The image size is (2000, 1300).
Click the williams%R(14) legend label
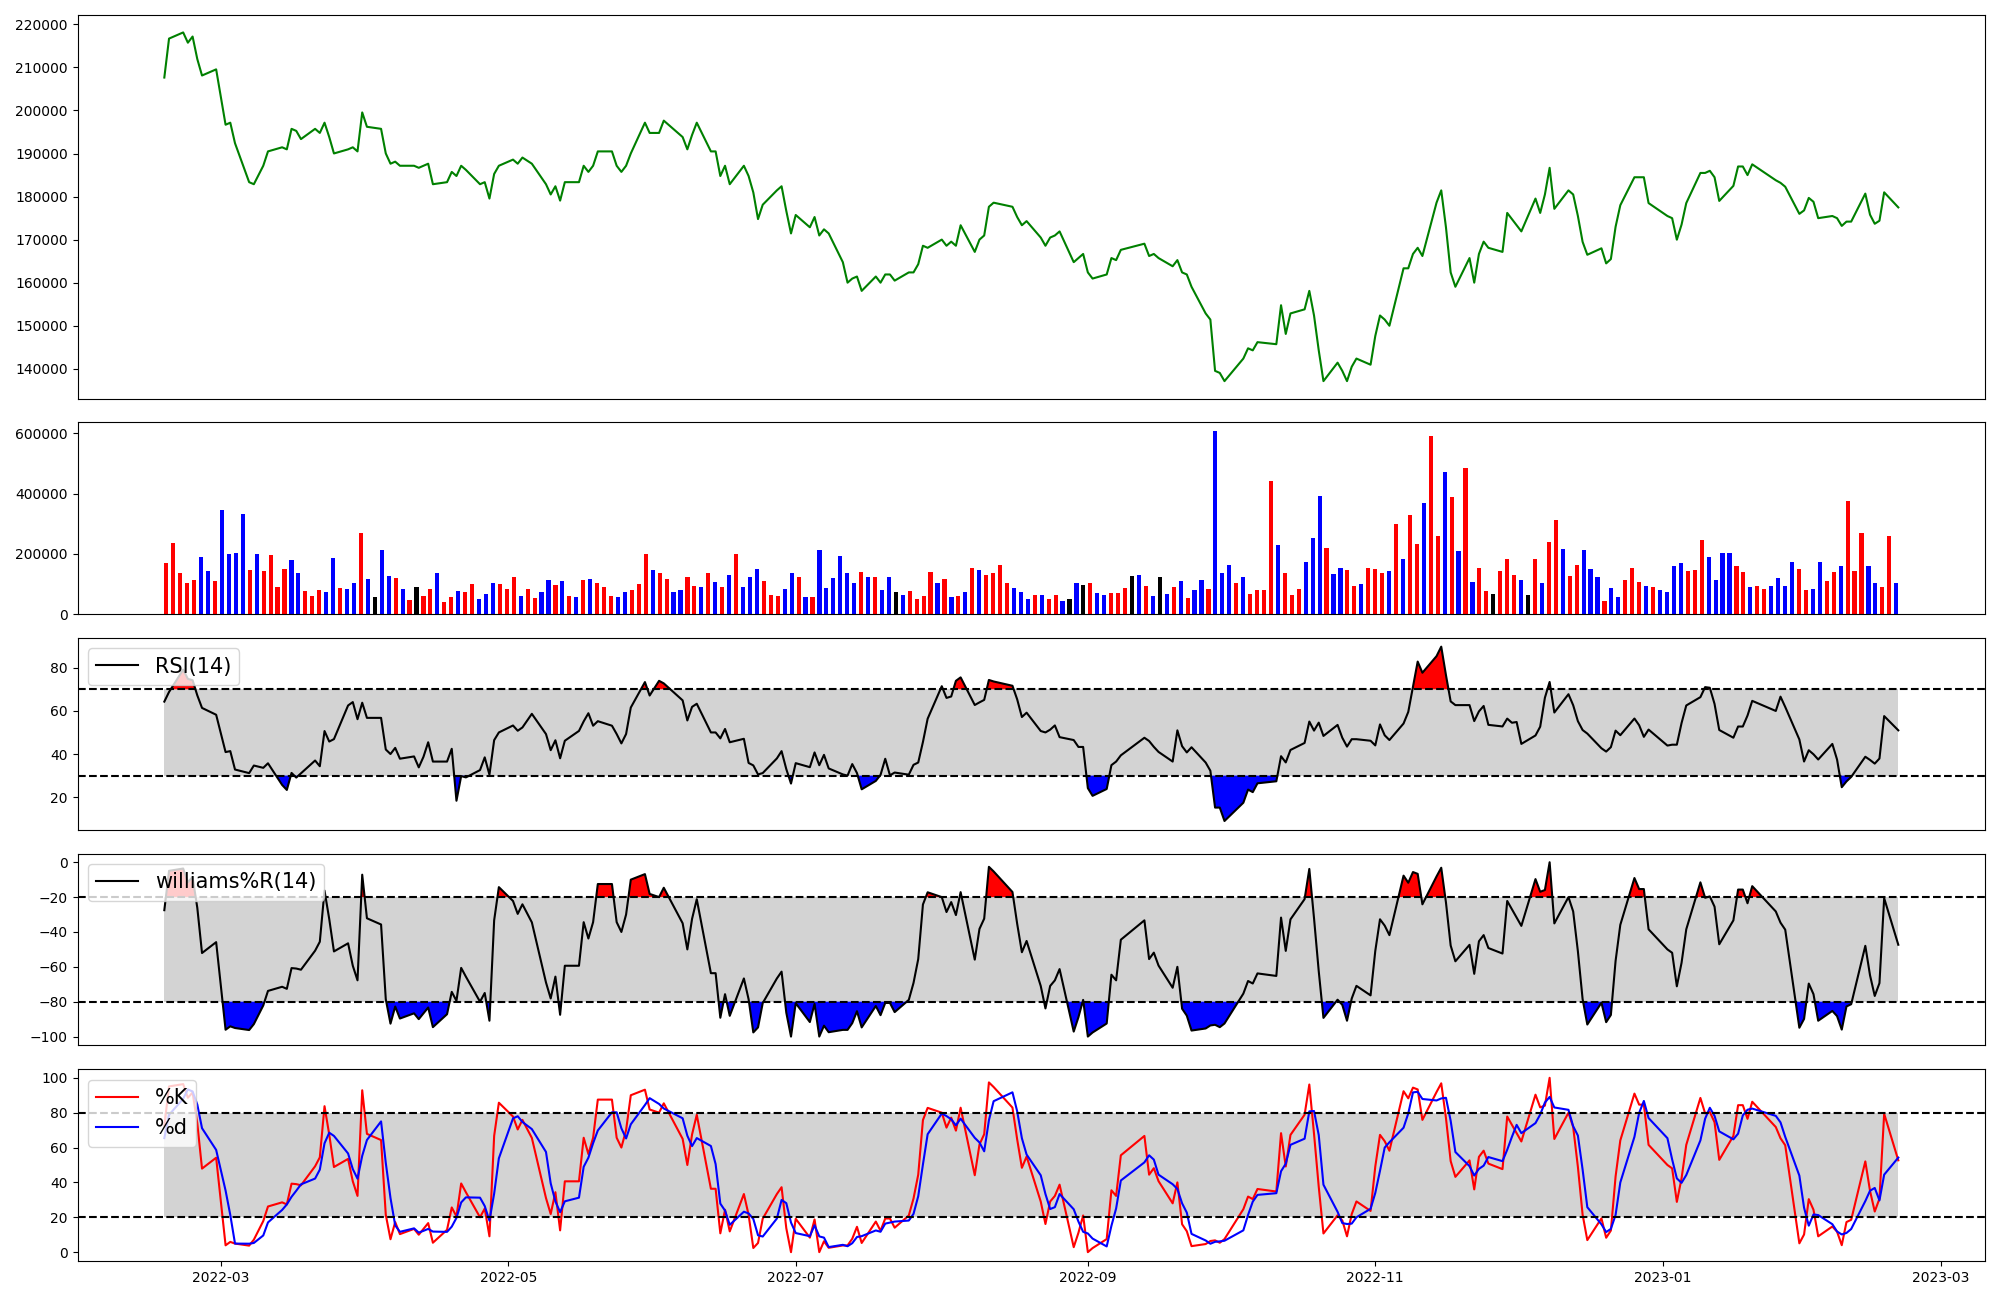pos(235,881)
